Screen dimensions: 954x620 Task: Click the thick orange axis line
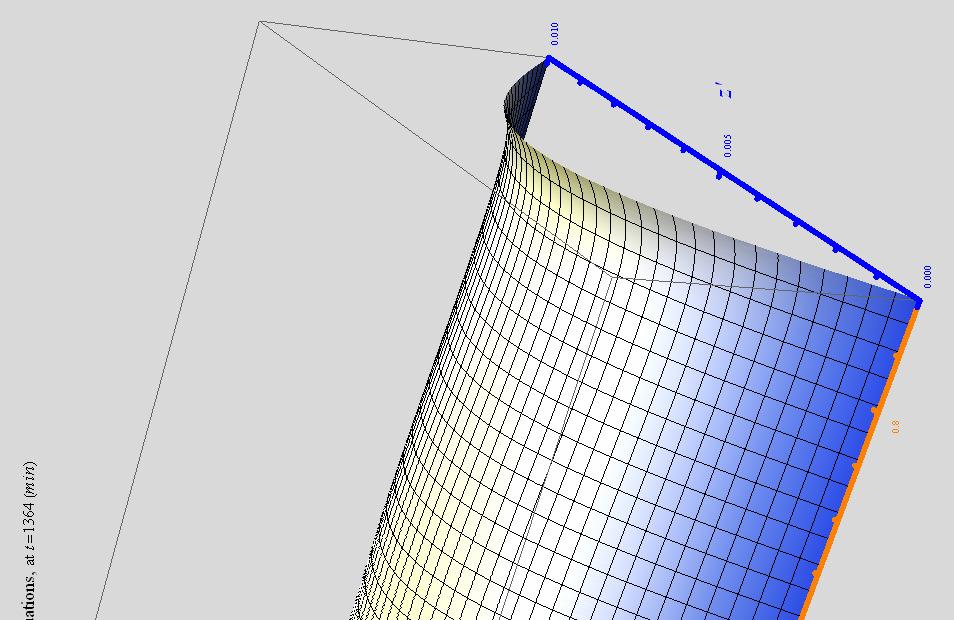[859, 462]
